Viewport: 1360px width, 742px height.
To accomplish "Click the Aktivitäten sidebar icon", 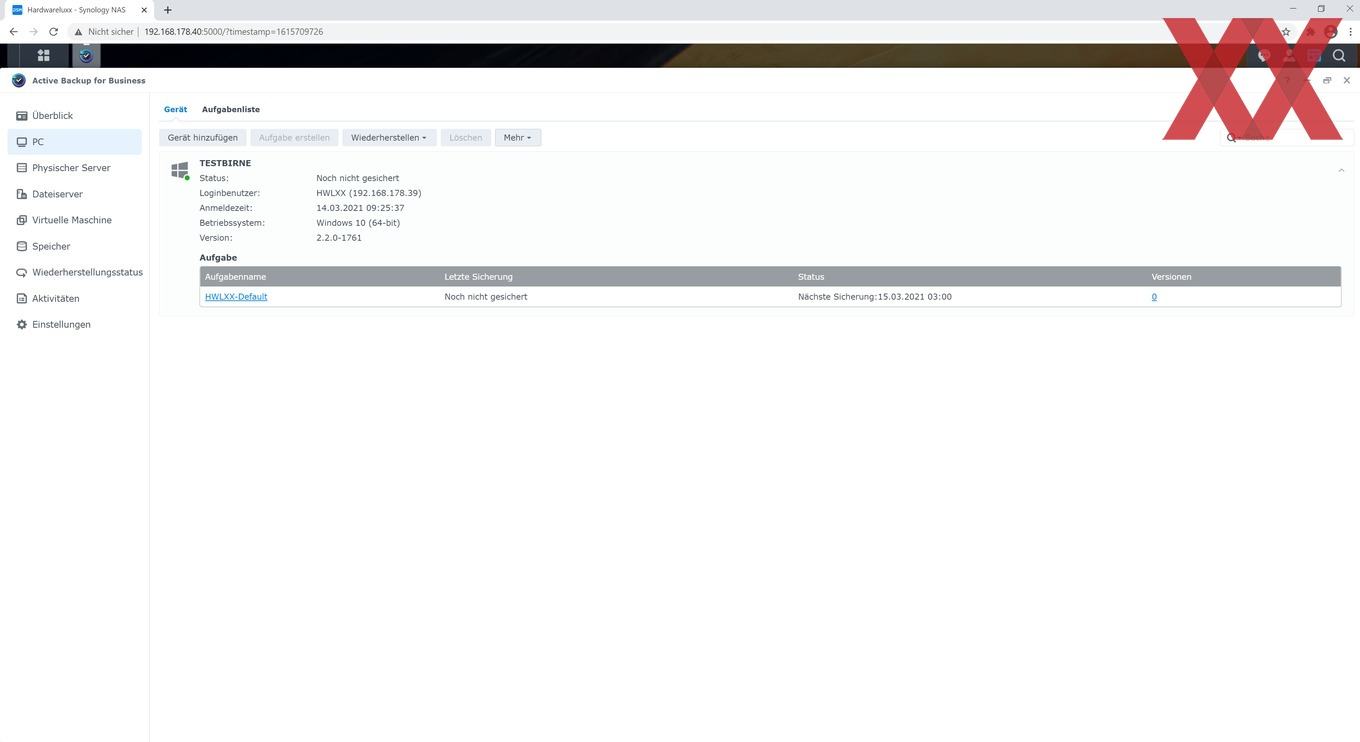I will coord(22,298).
